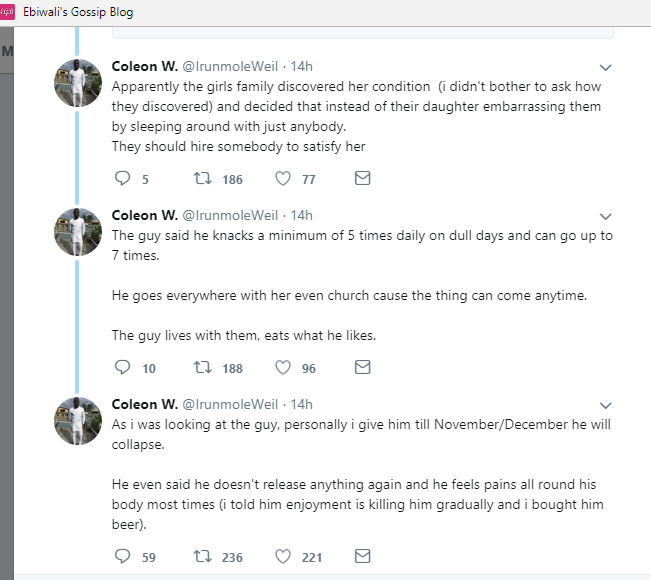
Task: Retweet the tweet with 236 retweets
Action: 203,557
